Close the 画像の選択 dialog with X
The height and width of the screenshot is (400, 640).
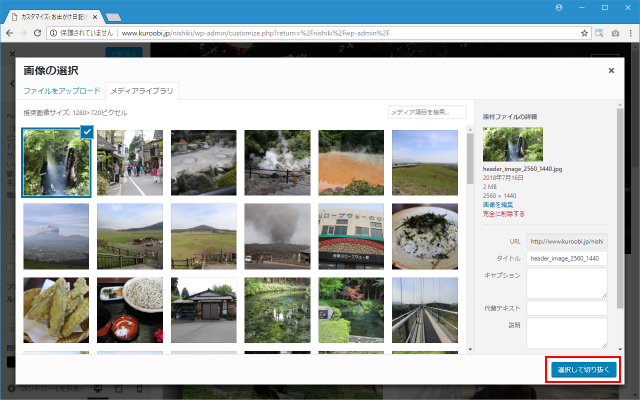click(611, 71)
